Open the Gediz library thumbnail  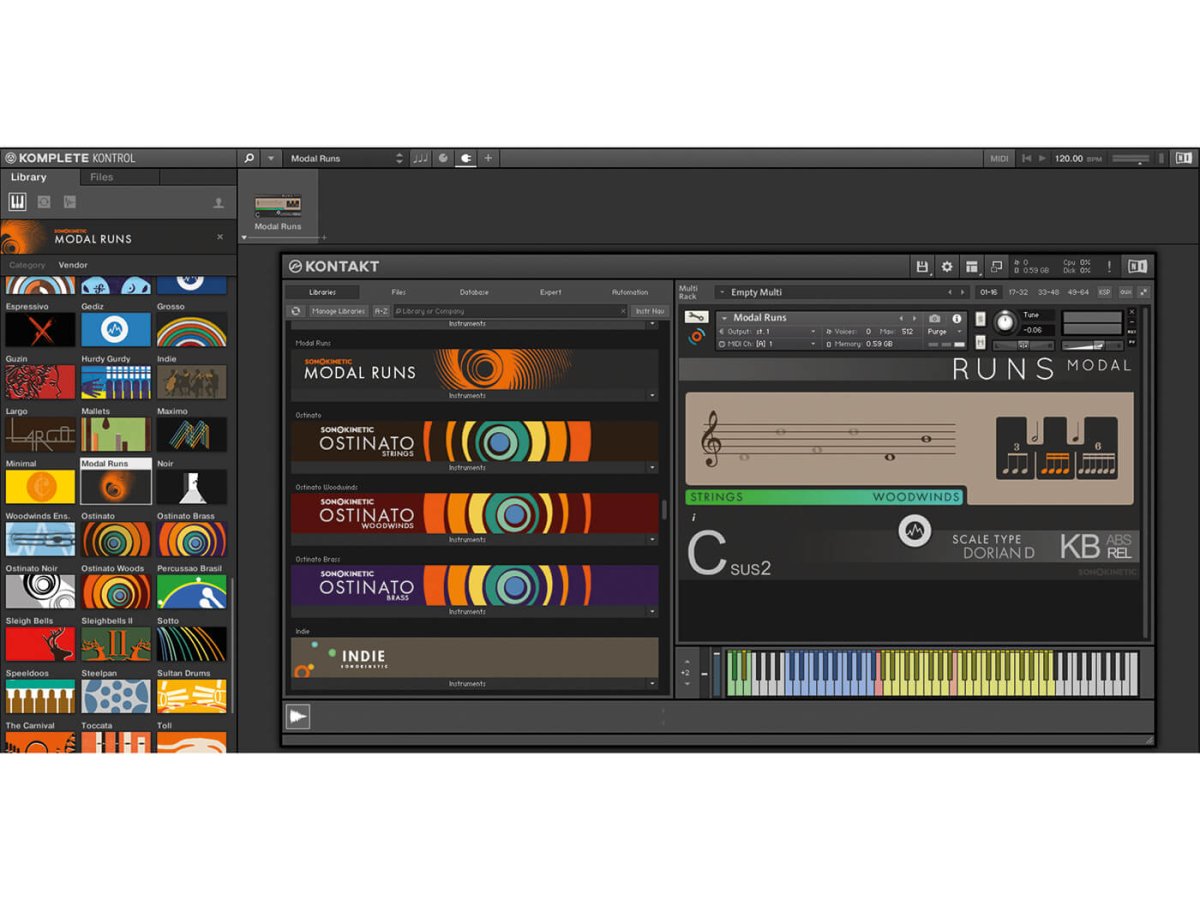116,329
